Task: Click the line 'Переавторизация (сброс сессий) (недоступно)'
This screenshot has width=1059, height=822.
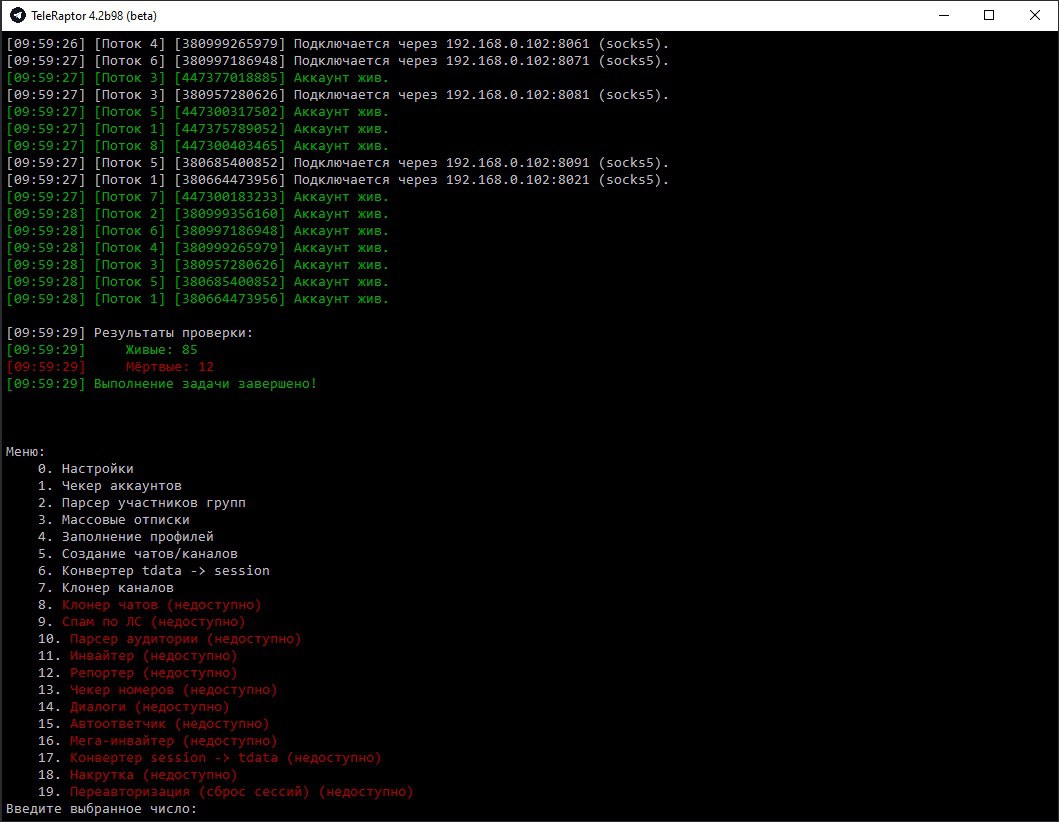Action: tap(242, 792)
